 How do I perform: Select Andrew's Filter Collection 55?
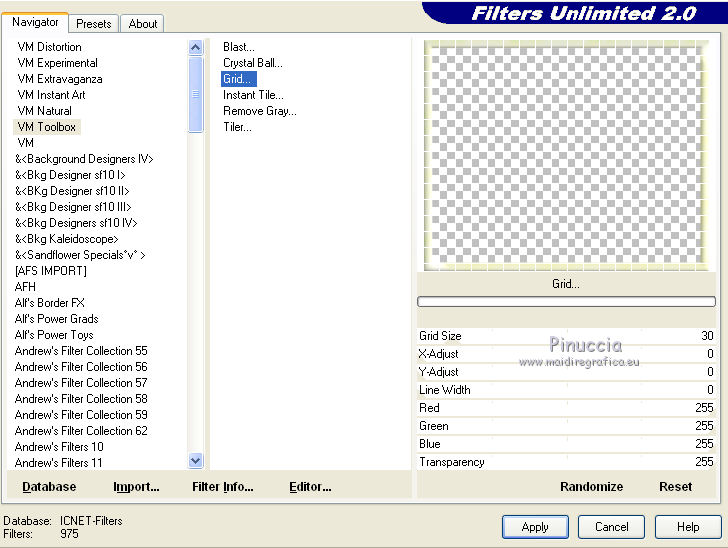tap(81, 351)
